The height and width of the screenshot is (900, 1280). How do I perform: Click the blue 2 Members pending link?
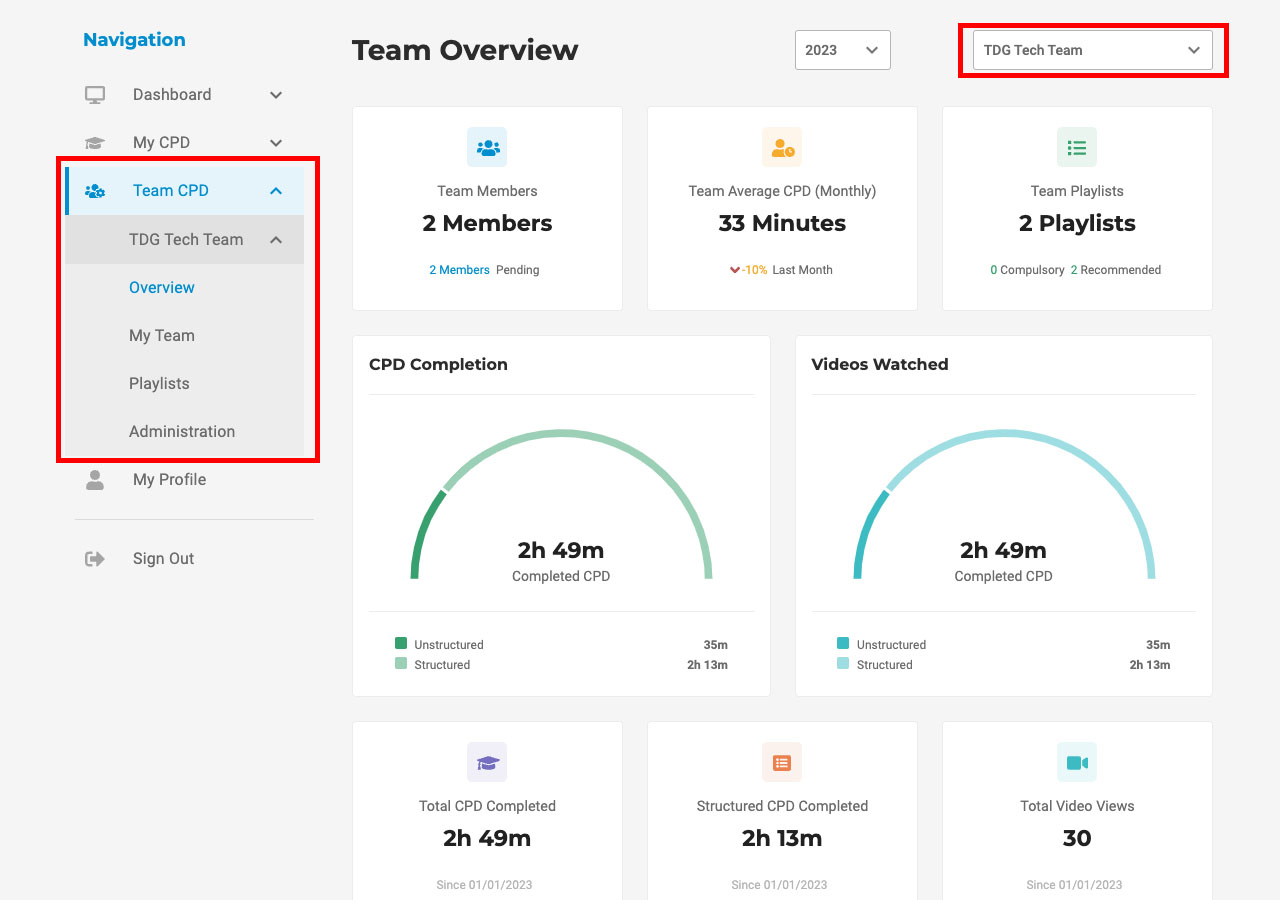[x=459, y=270]
